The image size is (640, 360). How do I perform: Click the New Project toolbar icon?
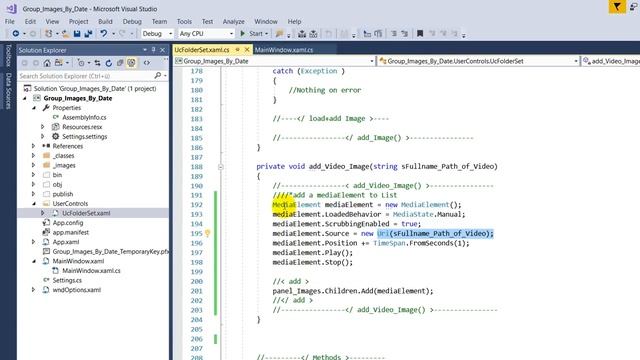[49, 33]
